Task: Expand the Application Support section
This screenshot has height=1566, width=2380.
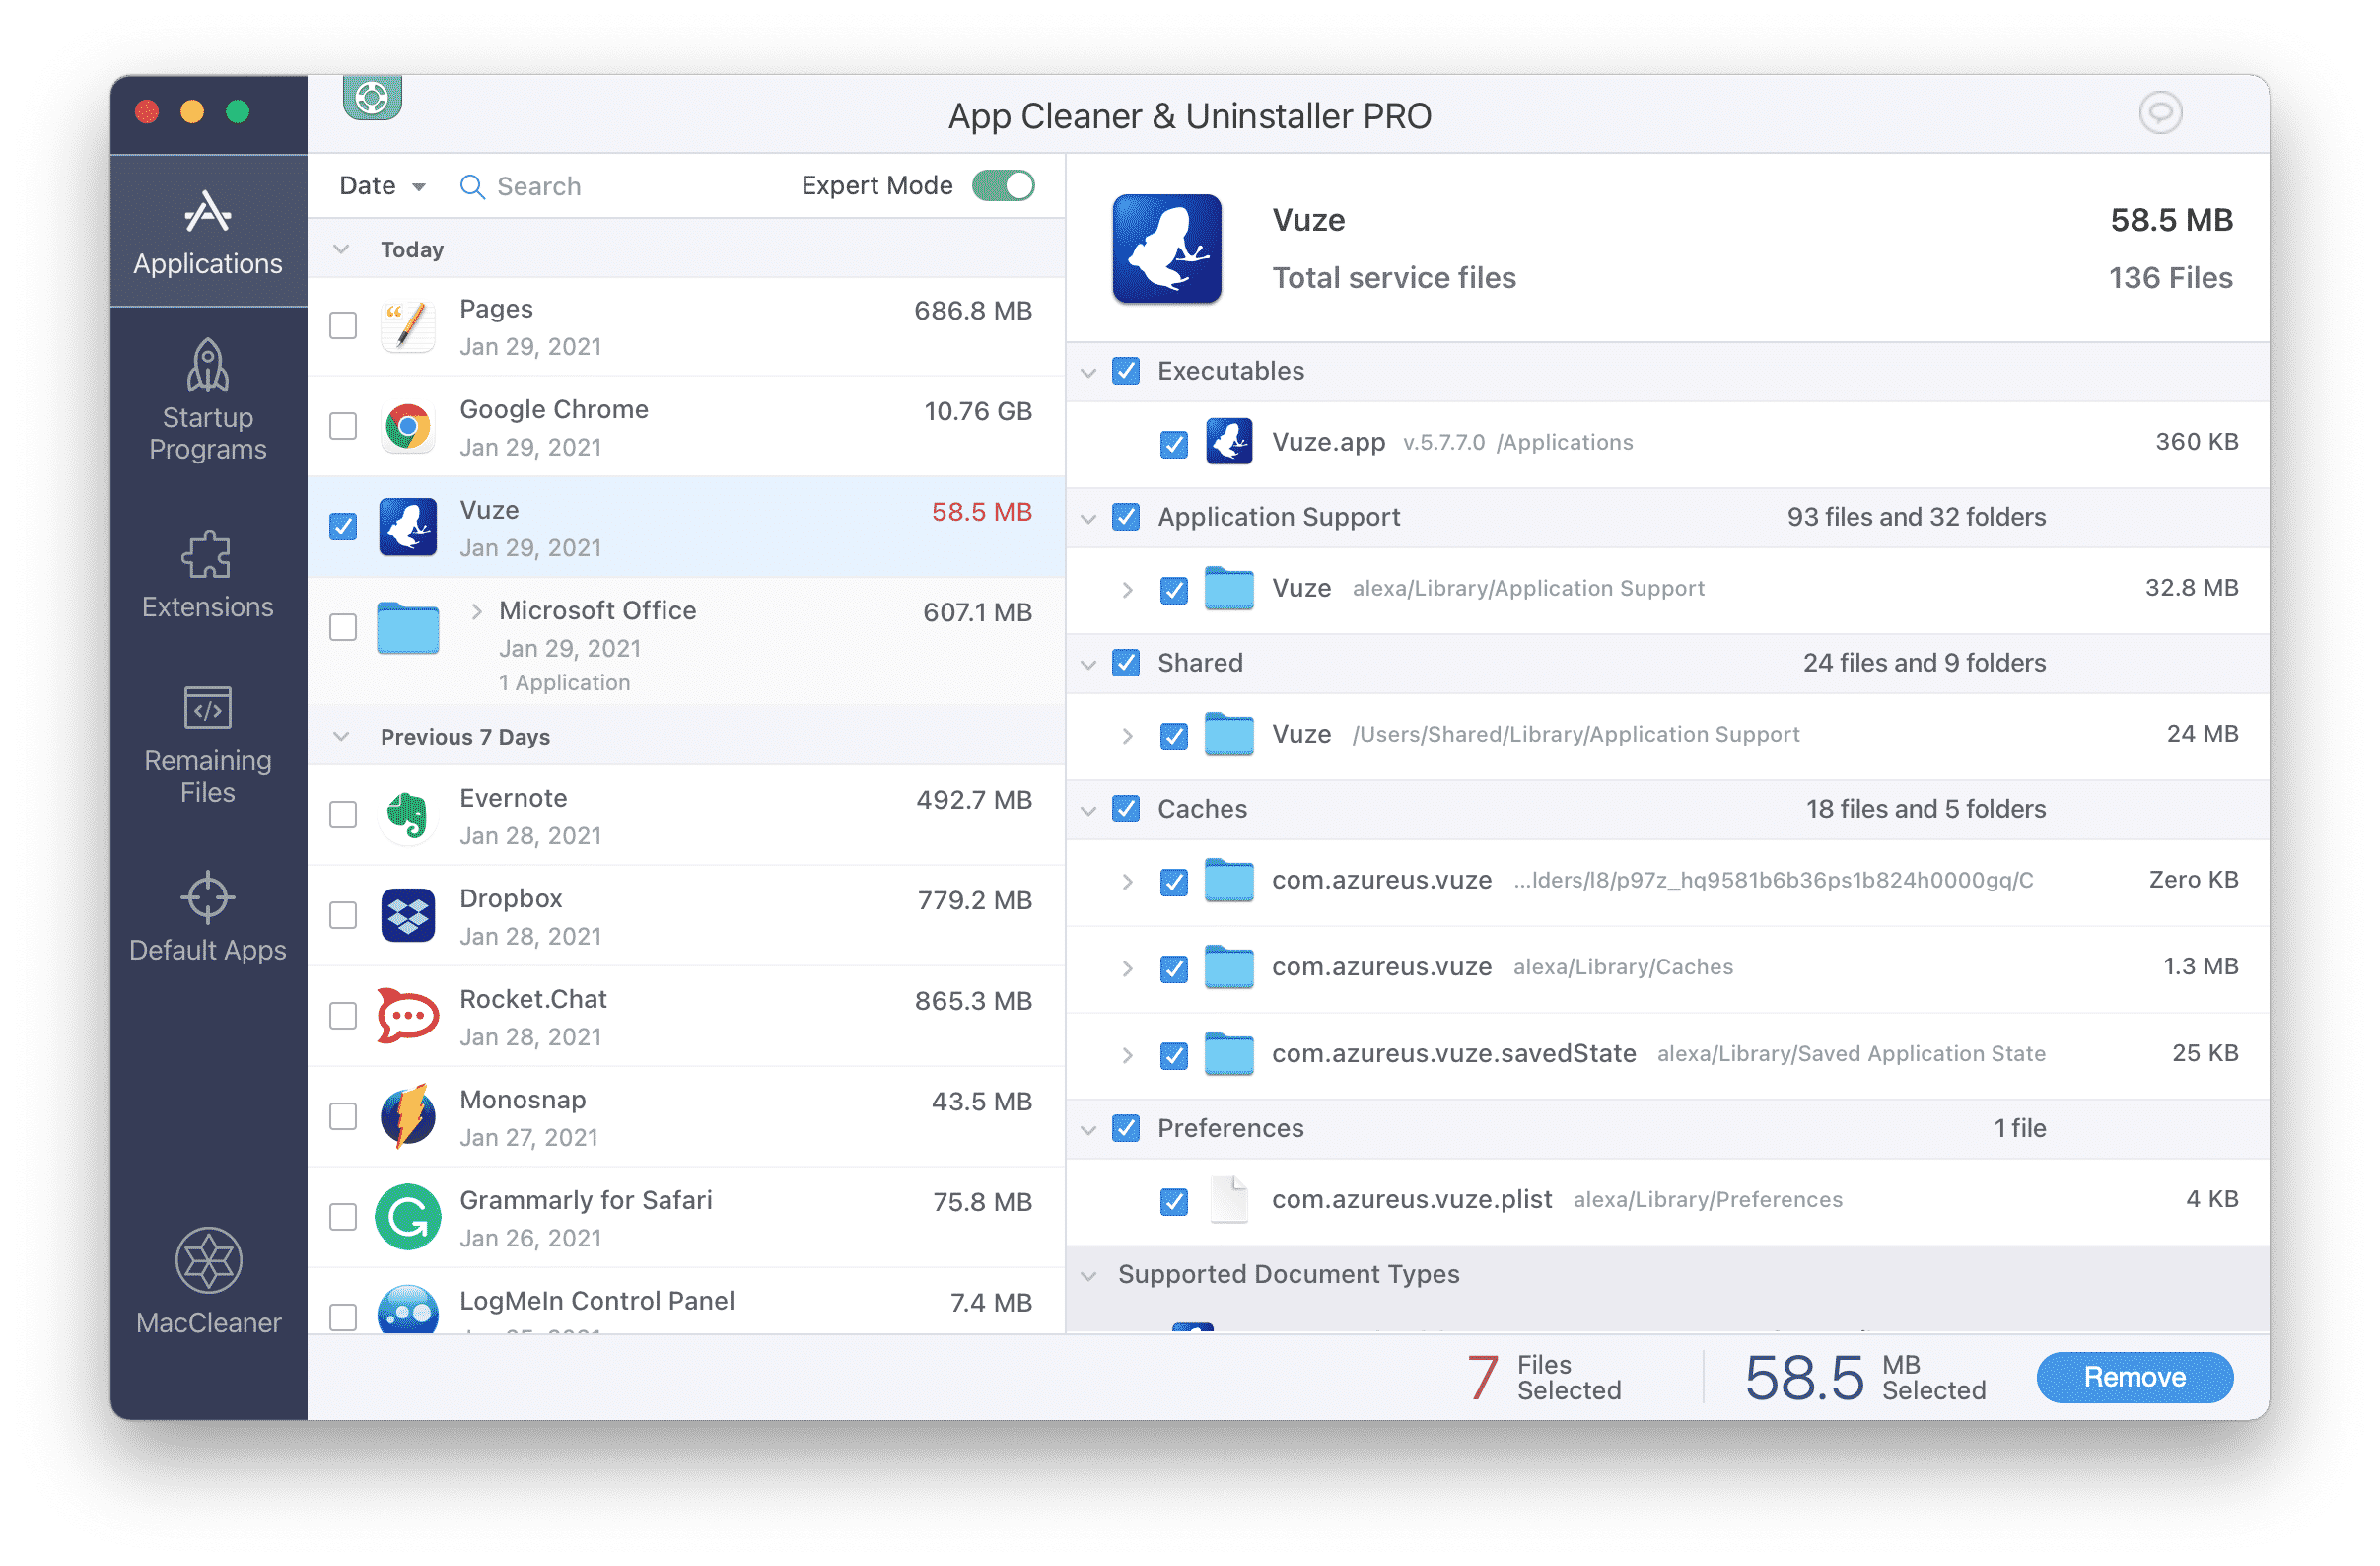Action: [x=1090, y=518]
